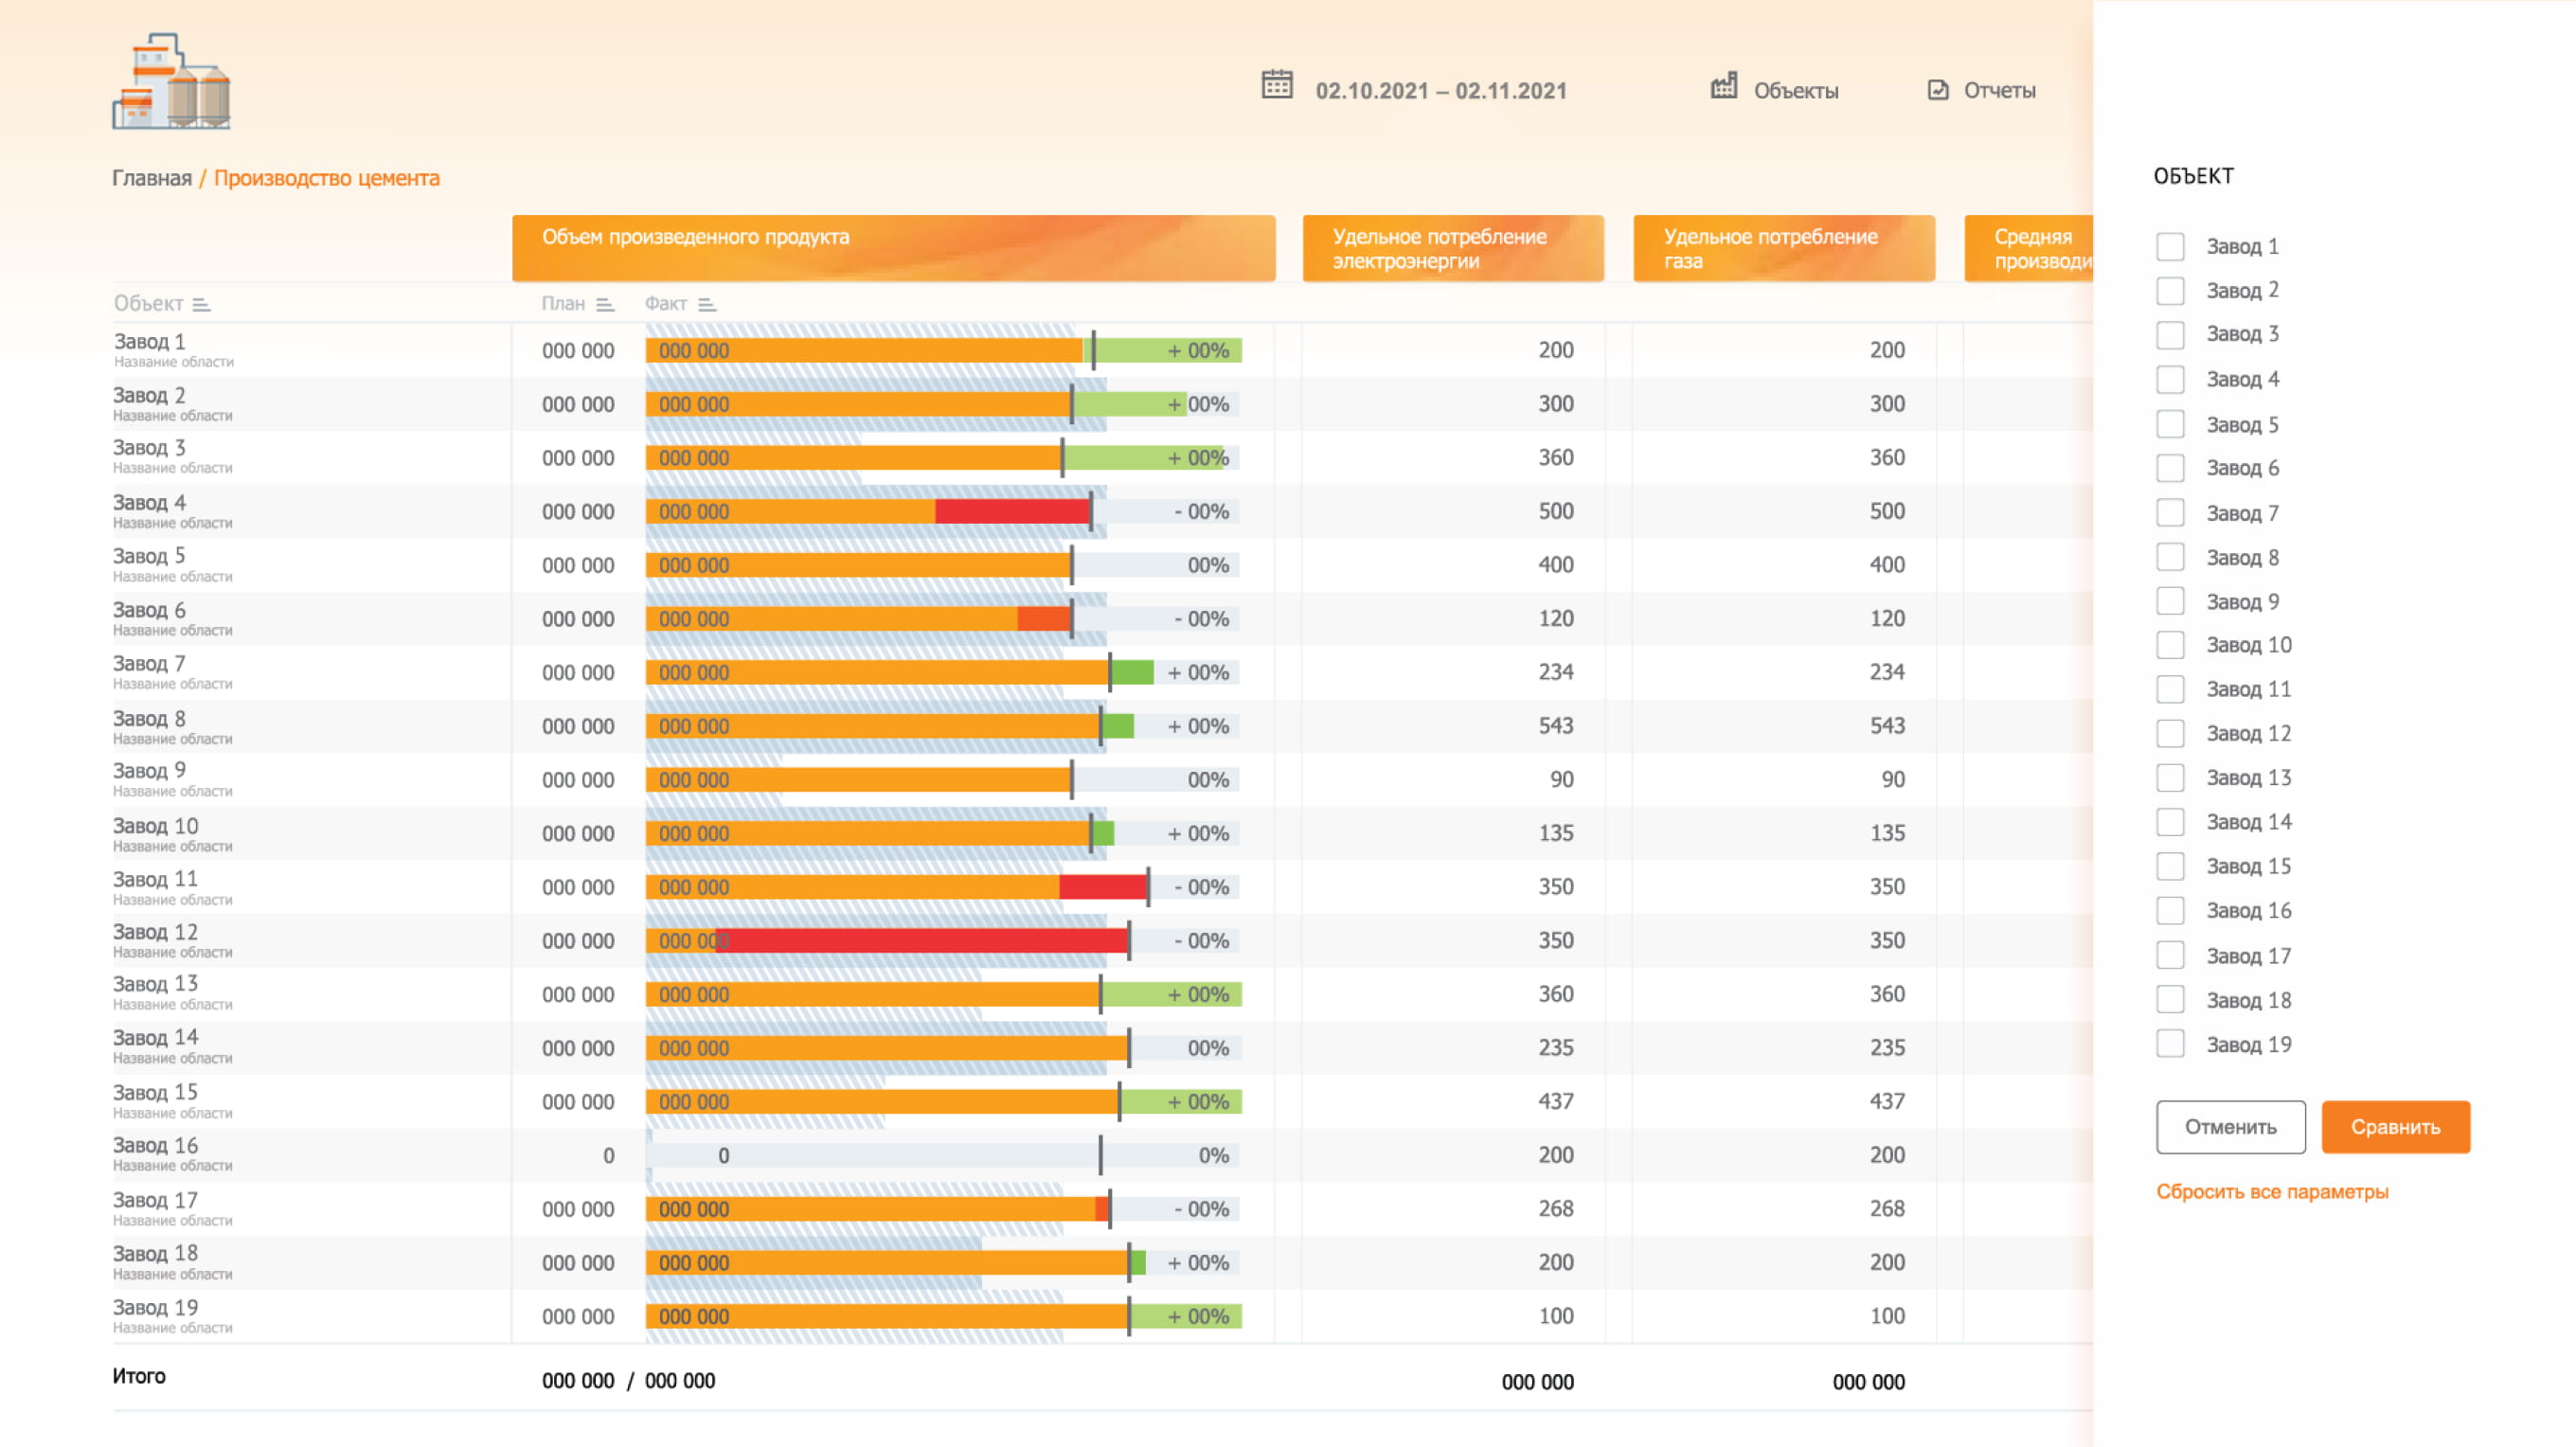Screen dimensions: 2576x1447
Task: Click the cement factory logo icon
Action: point(171,82)
